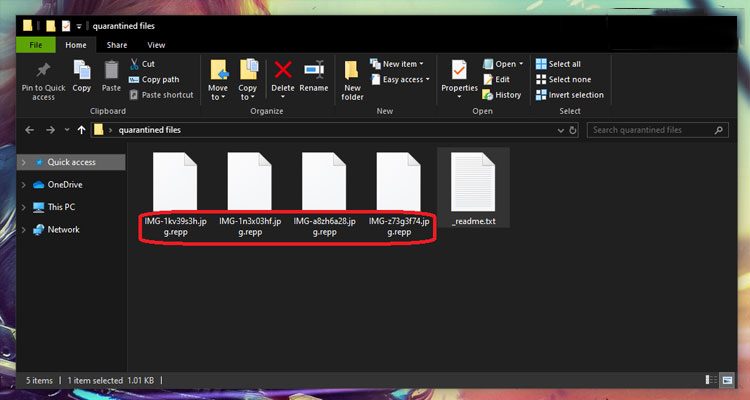Click Pin to Quick access icon
This screenshot has width=750, height=400.
coord(44,71)
